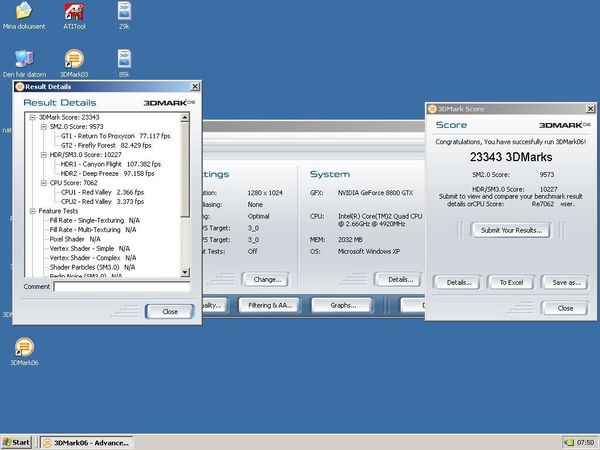
Task: Click the X on 3DMark Score title bar
Action: (x=590, y=109)
